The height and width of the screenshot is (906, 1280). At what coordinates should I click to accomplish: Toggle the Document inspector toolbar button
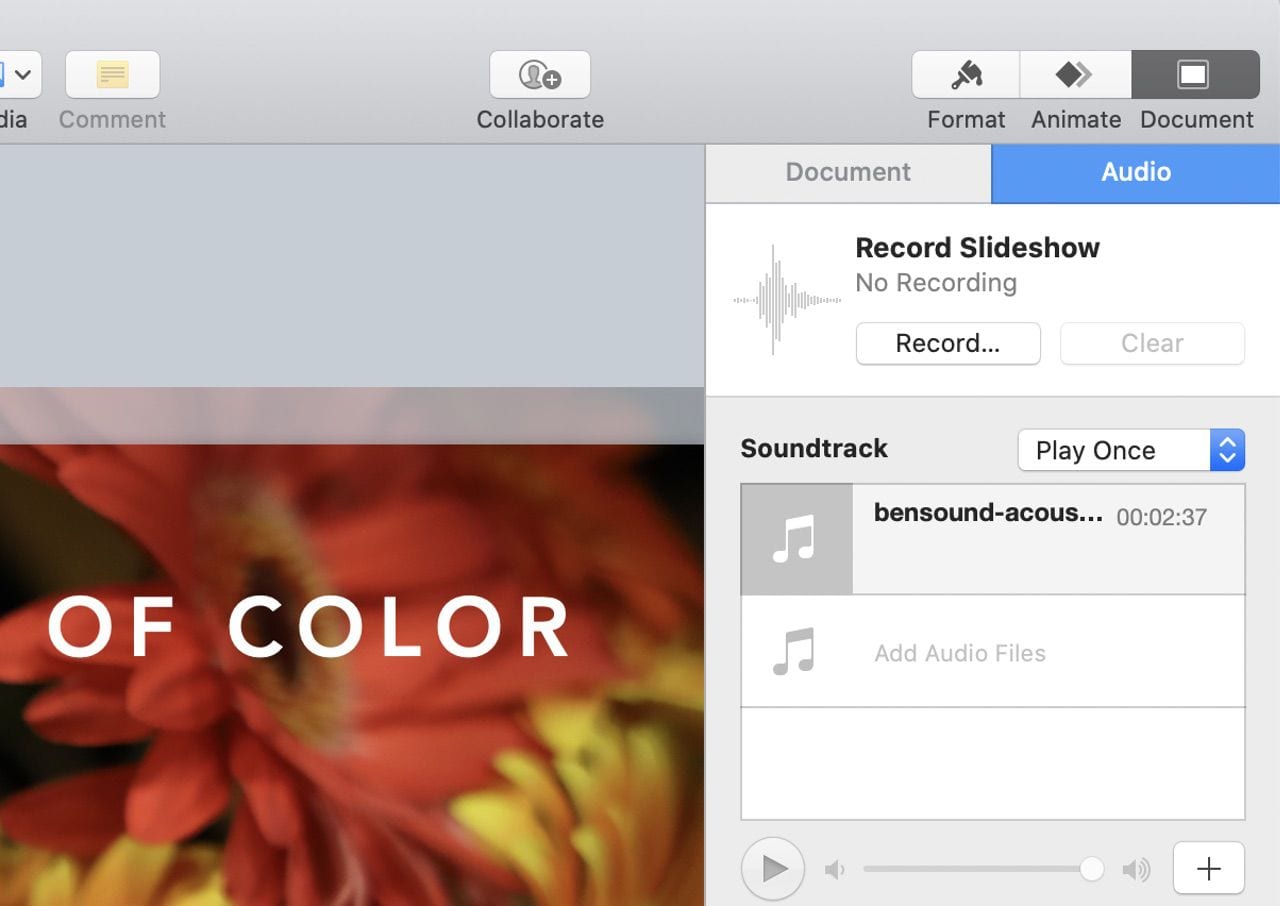point(1194,75)
